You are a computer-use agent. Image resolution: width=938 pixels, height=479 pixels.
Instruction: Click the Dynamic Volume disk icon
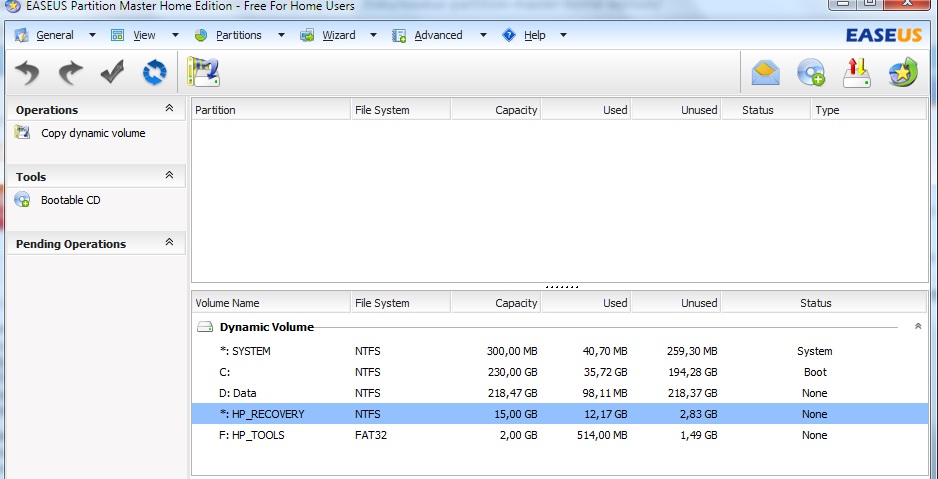[x=205, y=327]
